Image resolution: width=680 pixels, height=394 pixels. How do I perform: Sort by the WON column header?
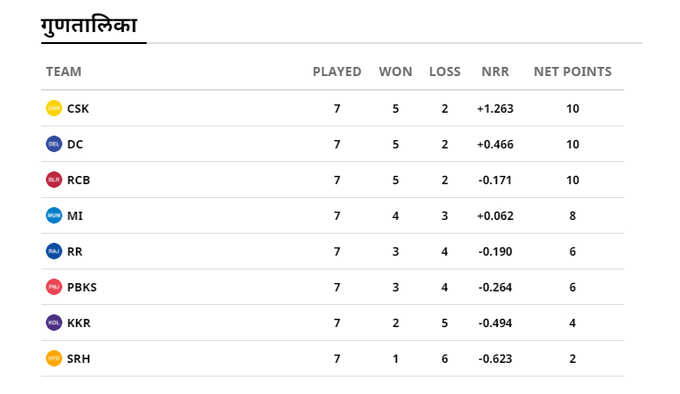pos(396,72)
